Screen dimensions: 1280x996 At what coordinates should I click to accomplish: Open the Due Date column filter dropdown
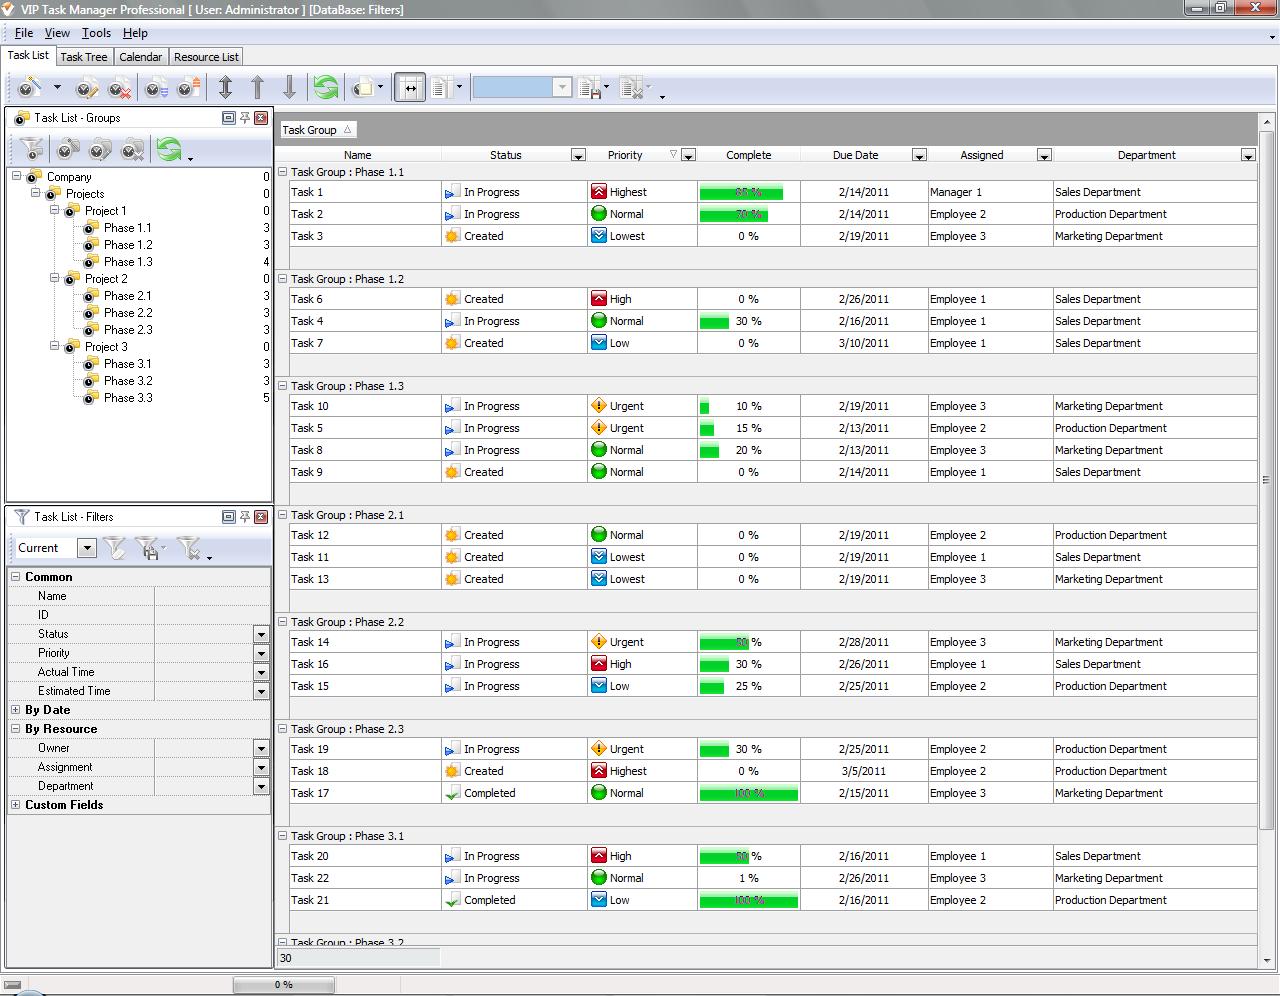click(x=918, y=155)
